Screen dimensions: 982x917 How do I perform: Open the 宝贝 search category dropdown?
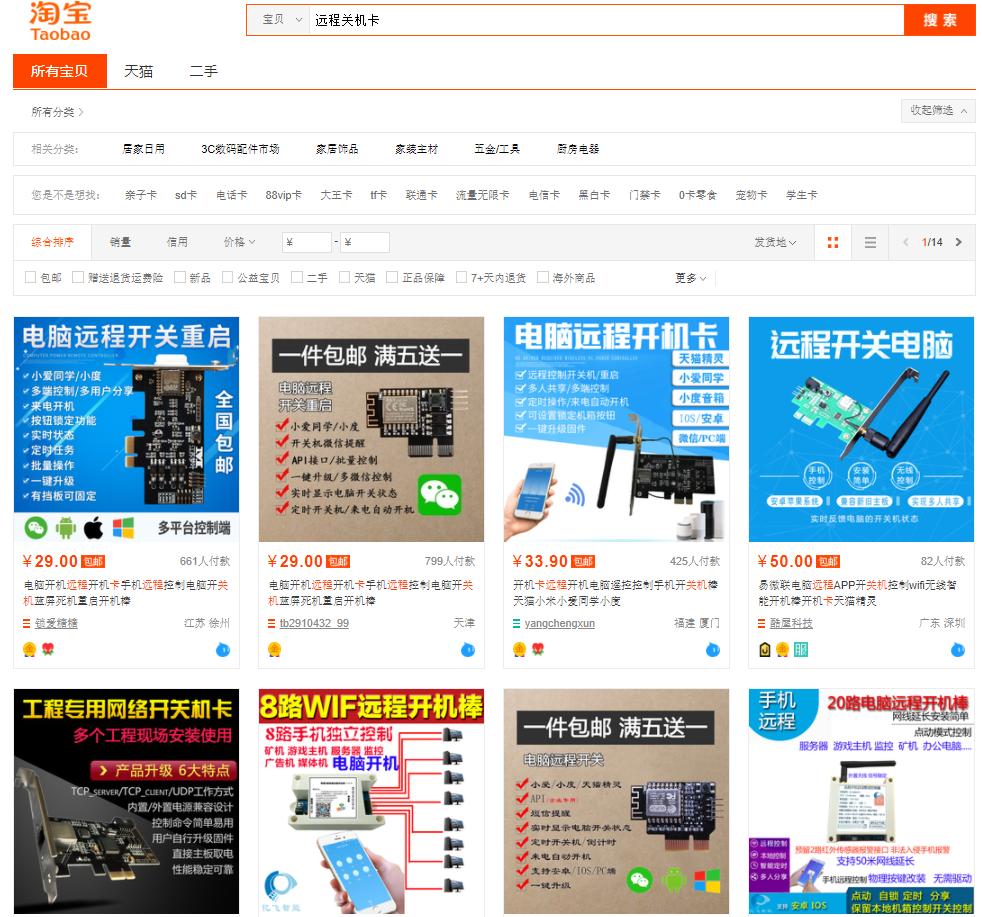point(280,19)
